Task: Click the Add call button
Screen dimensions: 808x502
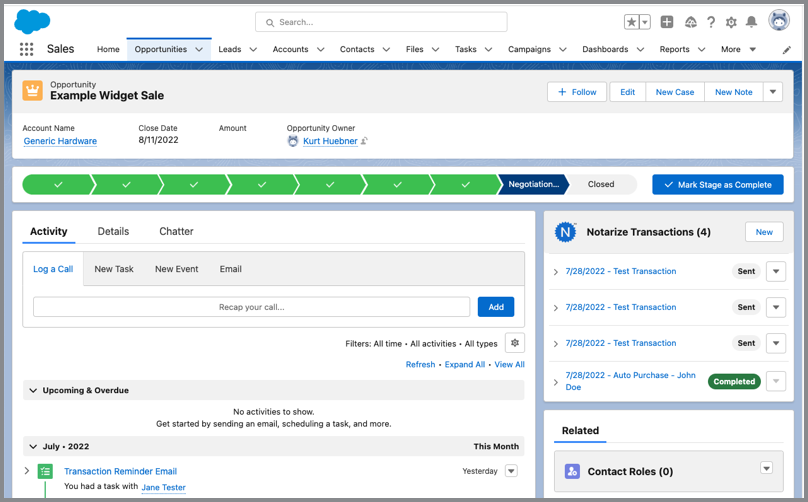Action: [x=496, y=307]
